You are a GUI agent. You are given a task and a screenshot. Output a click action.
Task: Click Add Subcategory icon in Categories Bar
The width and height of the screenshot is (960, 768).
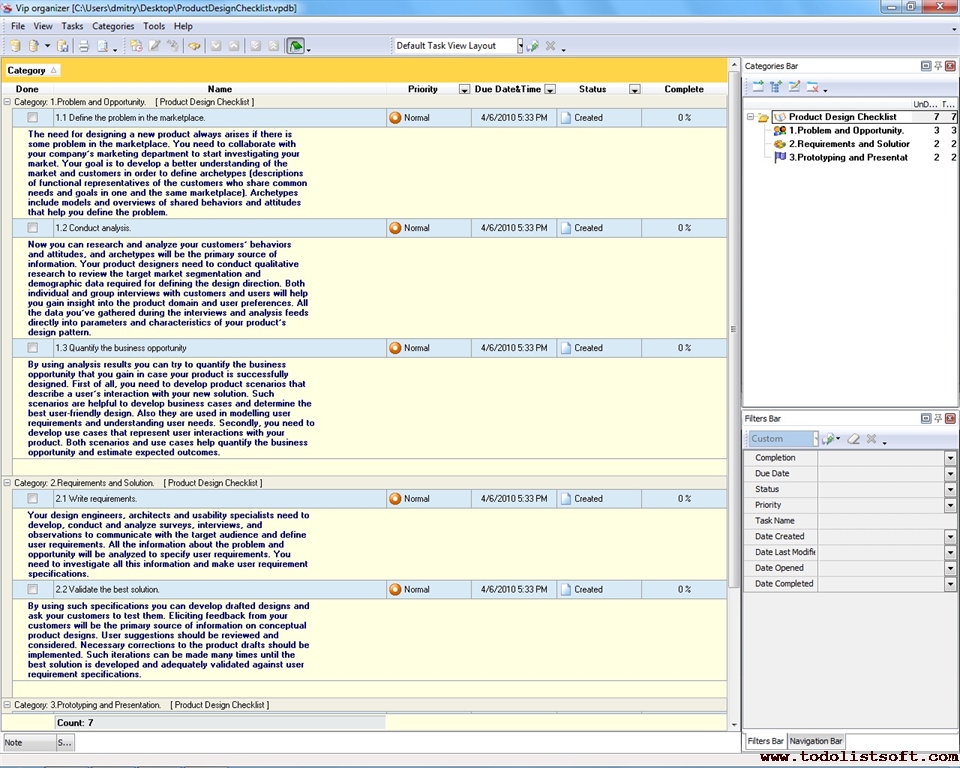click(x=775, y=87)
